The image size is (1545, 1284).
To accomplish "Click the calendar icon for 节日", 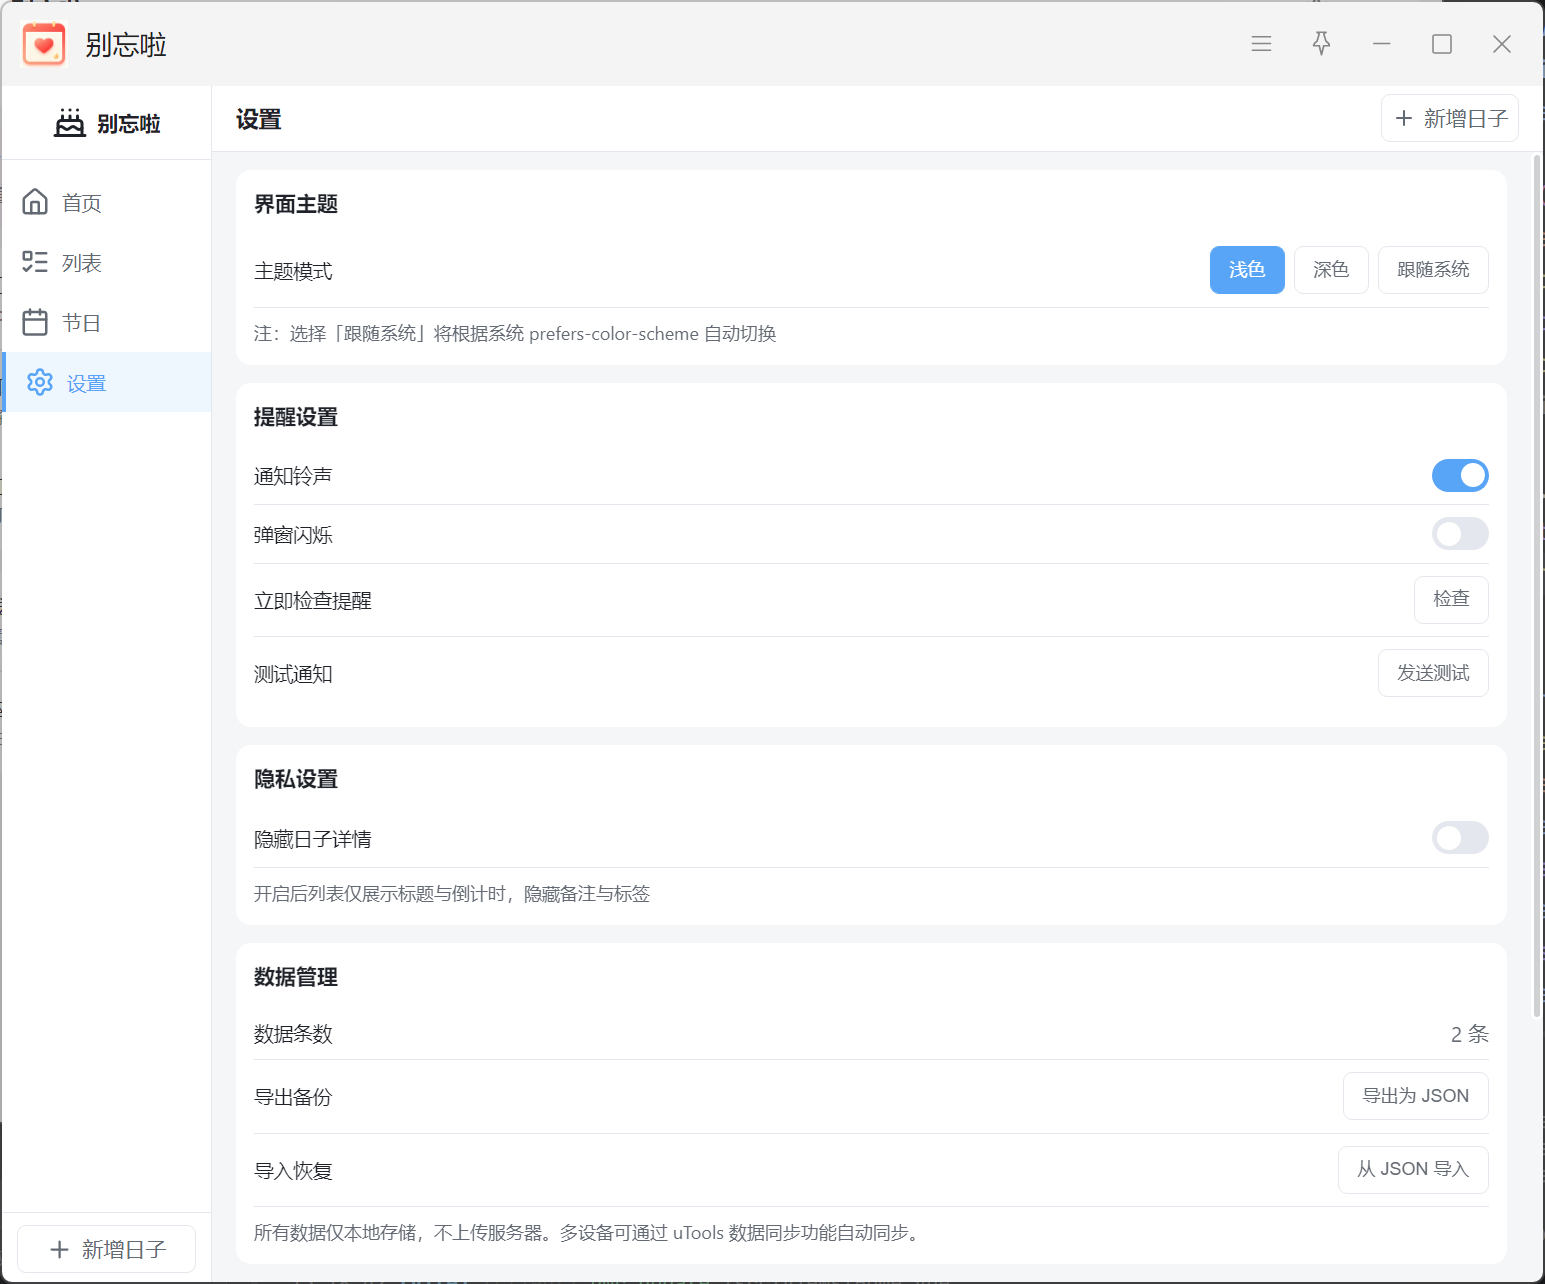I will coord(35,322).
